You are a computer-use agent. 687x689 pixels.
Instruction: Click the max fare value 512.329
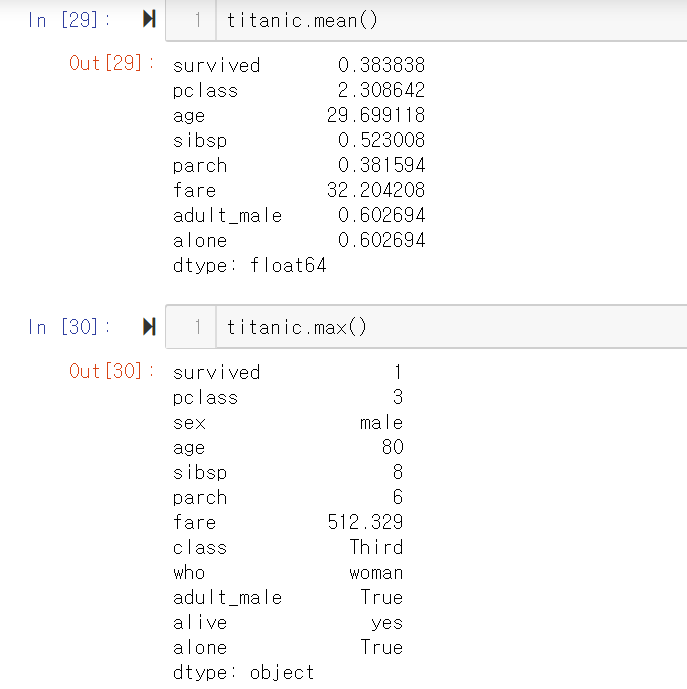(365, 522)
